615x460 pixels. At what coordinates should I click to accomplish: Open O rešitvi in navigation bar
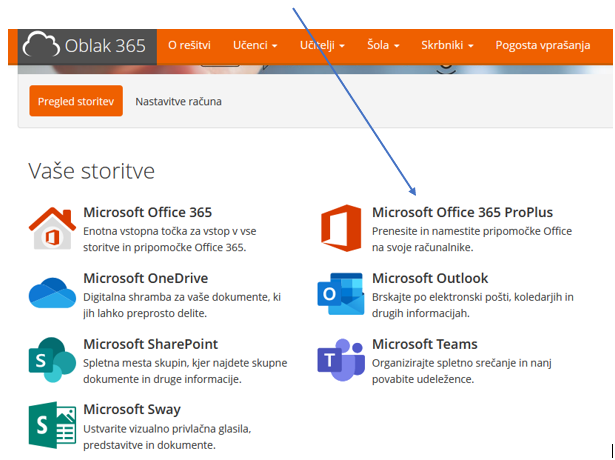pos(189,45)
